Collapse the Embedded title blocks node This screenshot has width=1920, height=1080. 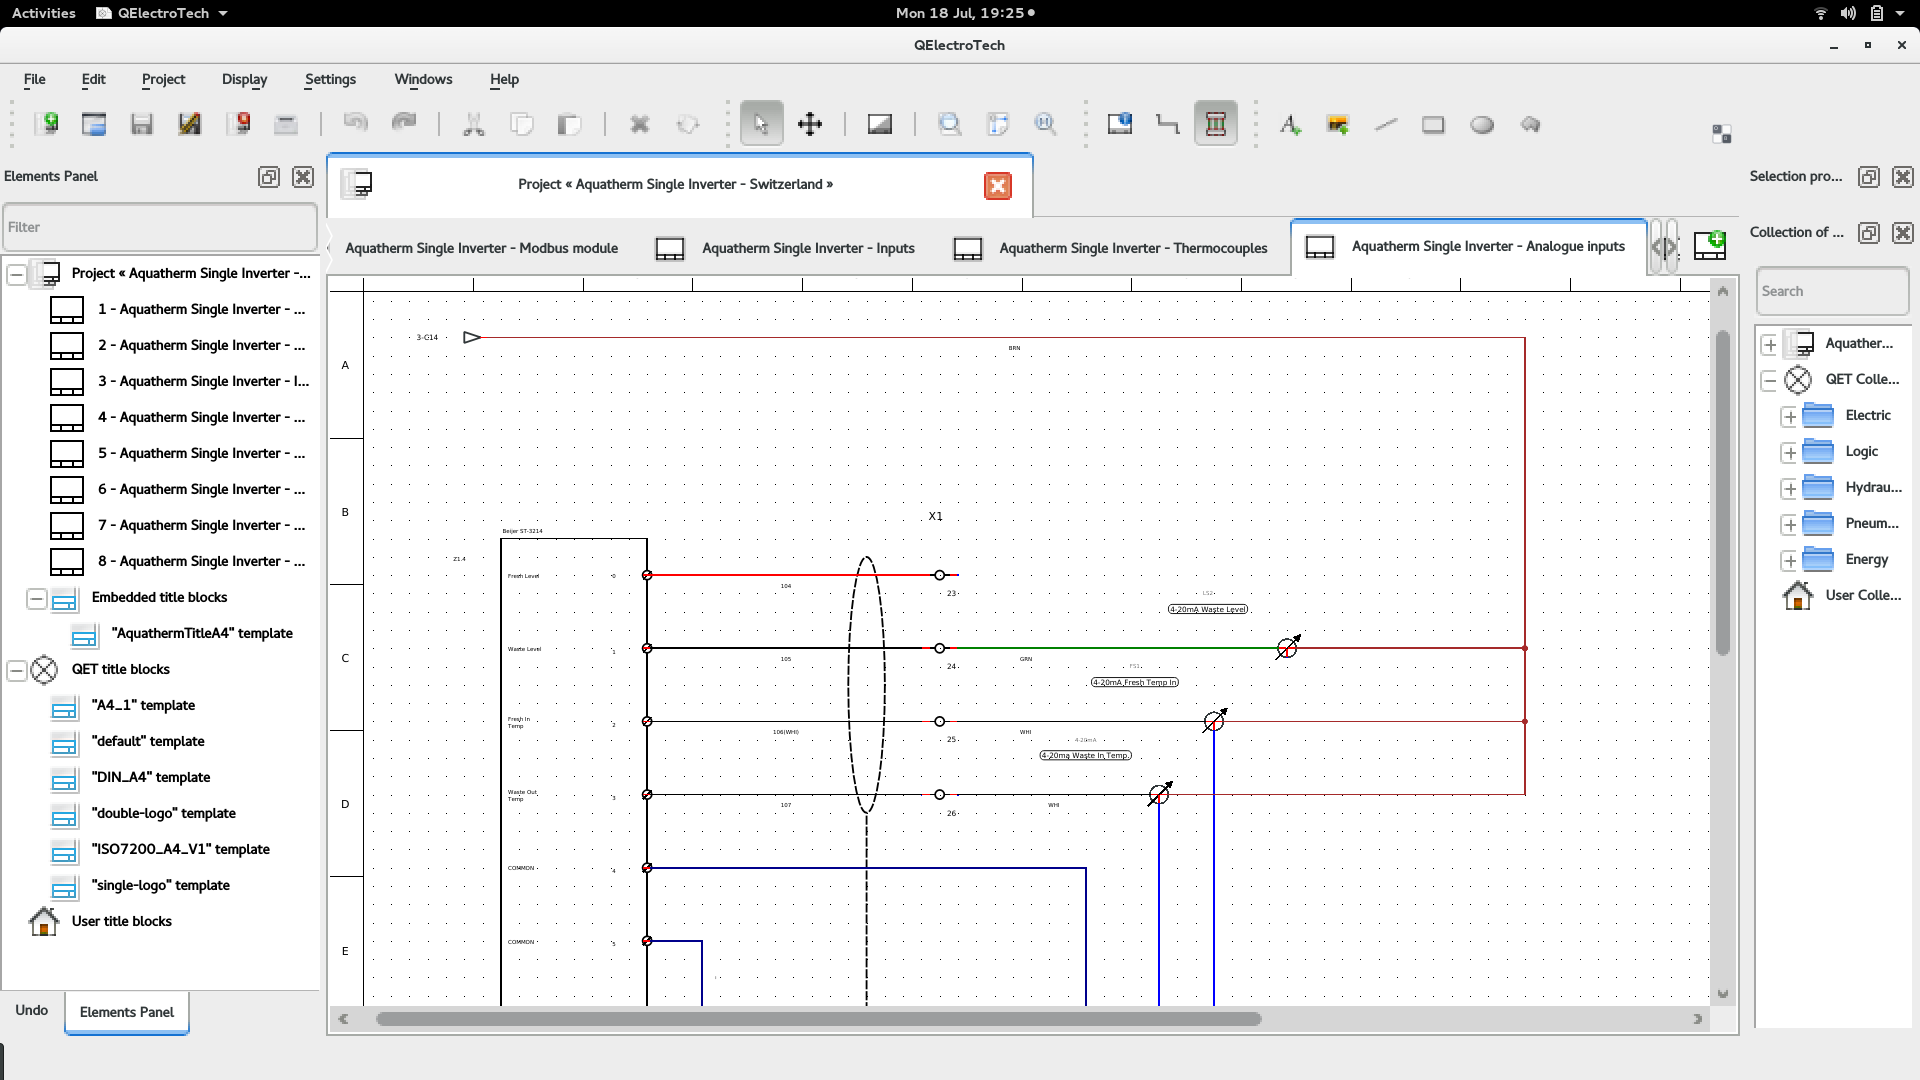(37, 598)
